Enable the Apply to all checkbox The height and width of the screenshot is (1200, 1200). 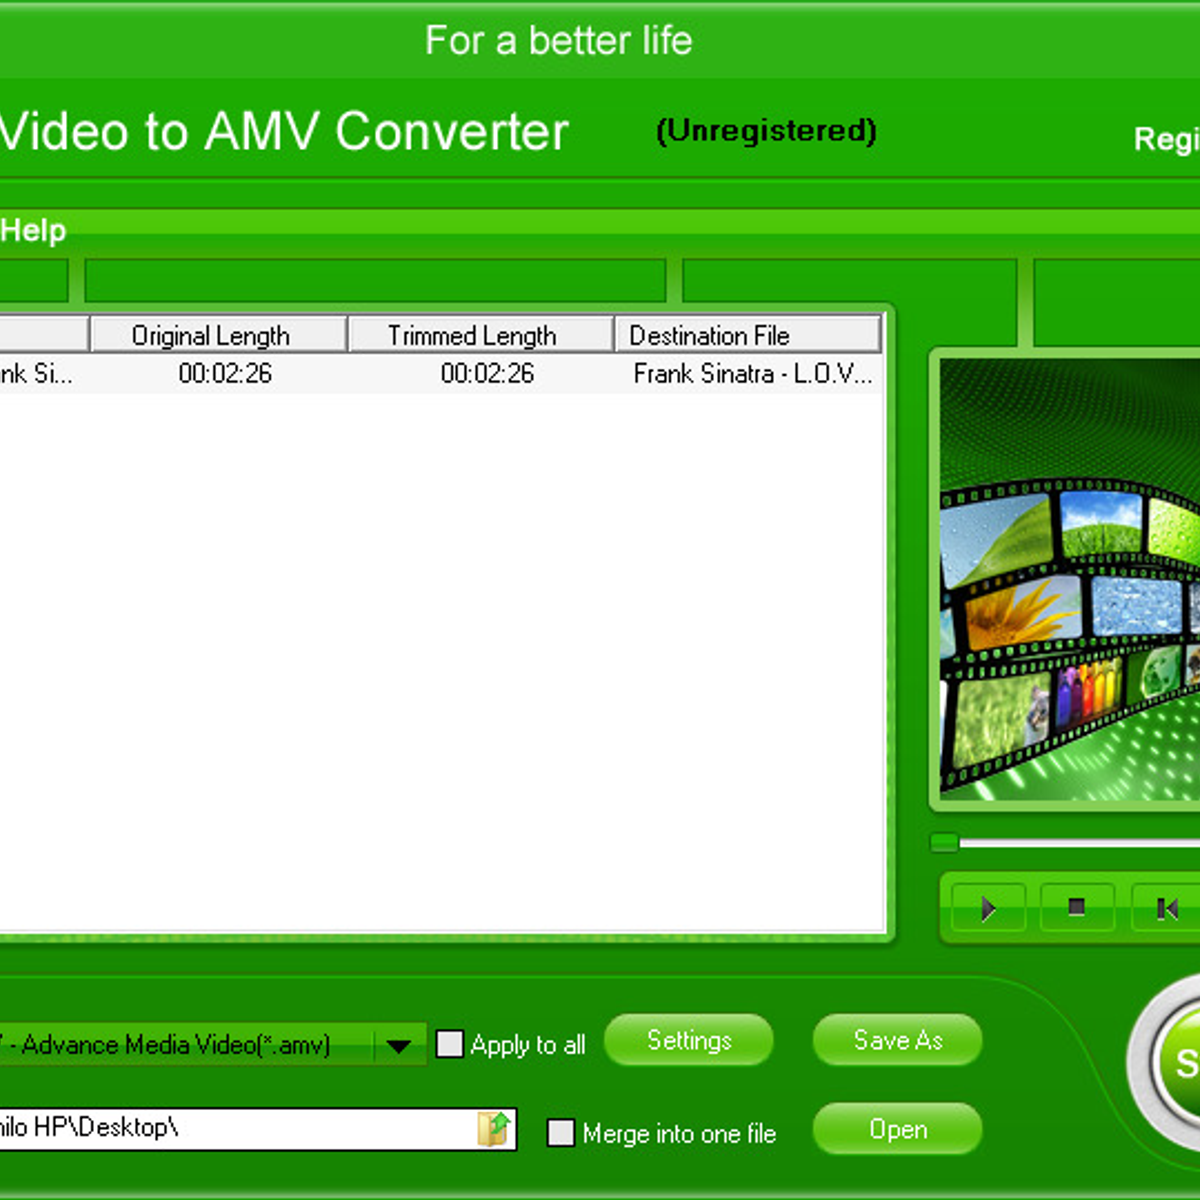(450, 1044)
